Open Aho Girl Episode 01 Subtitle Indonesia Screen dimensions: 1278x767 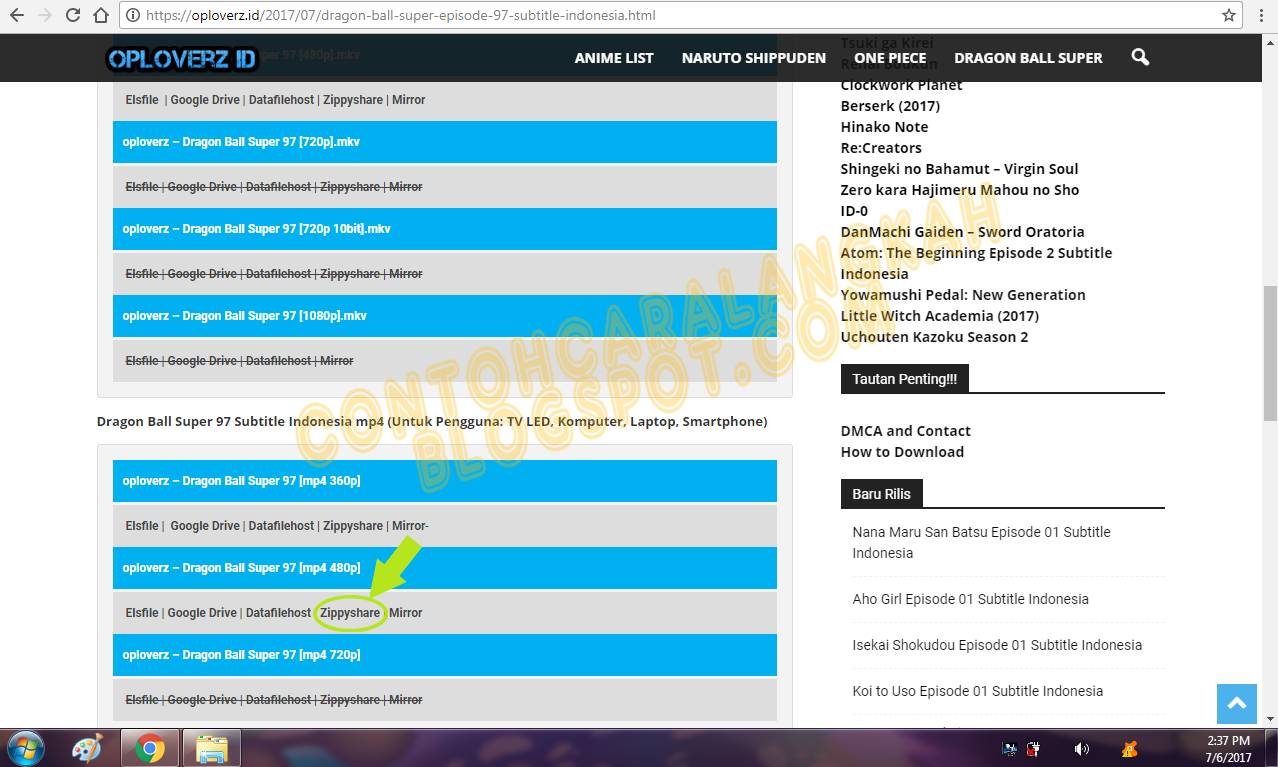(x=970, y=599)
